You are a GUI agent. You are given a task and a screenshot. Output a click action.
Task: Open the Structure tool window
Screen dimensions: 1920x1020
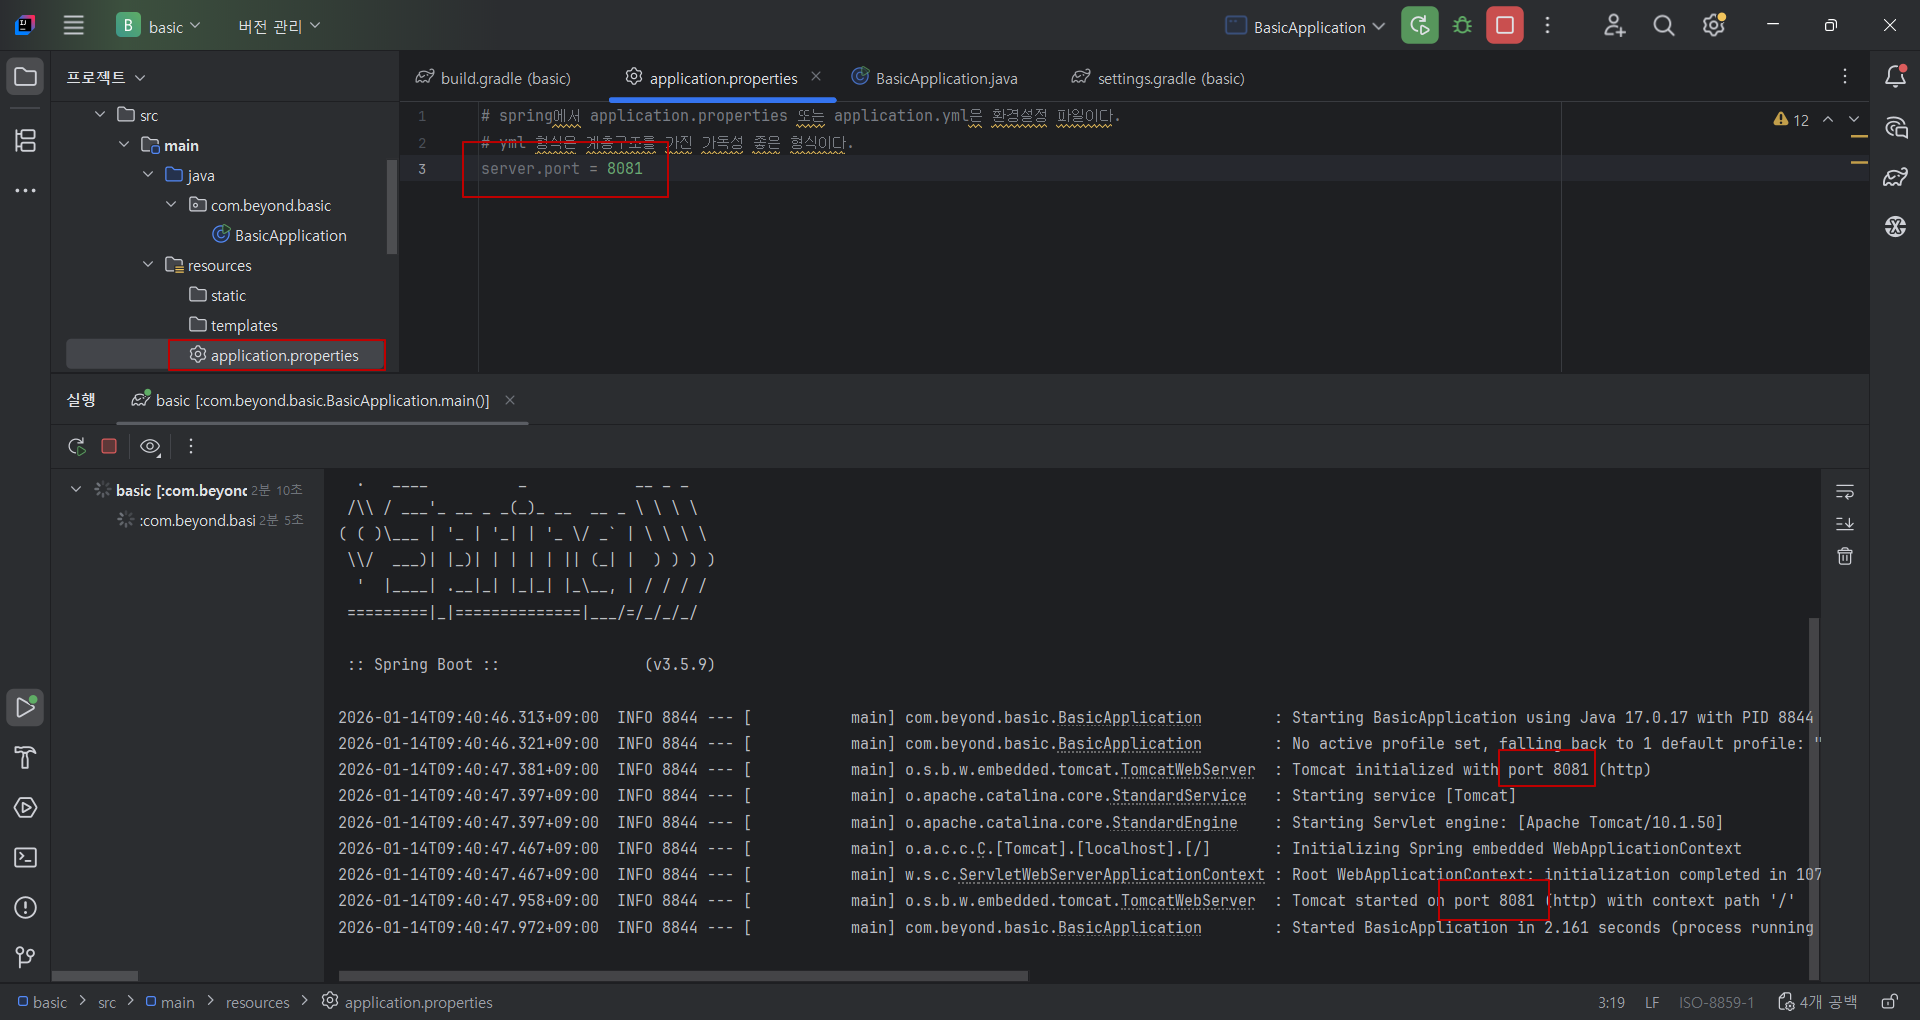click(x=26, y=140)
